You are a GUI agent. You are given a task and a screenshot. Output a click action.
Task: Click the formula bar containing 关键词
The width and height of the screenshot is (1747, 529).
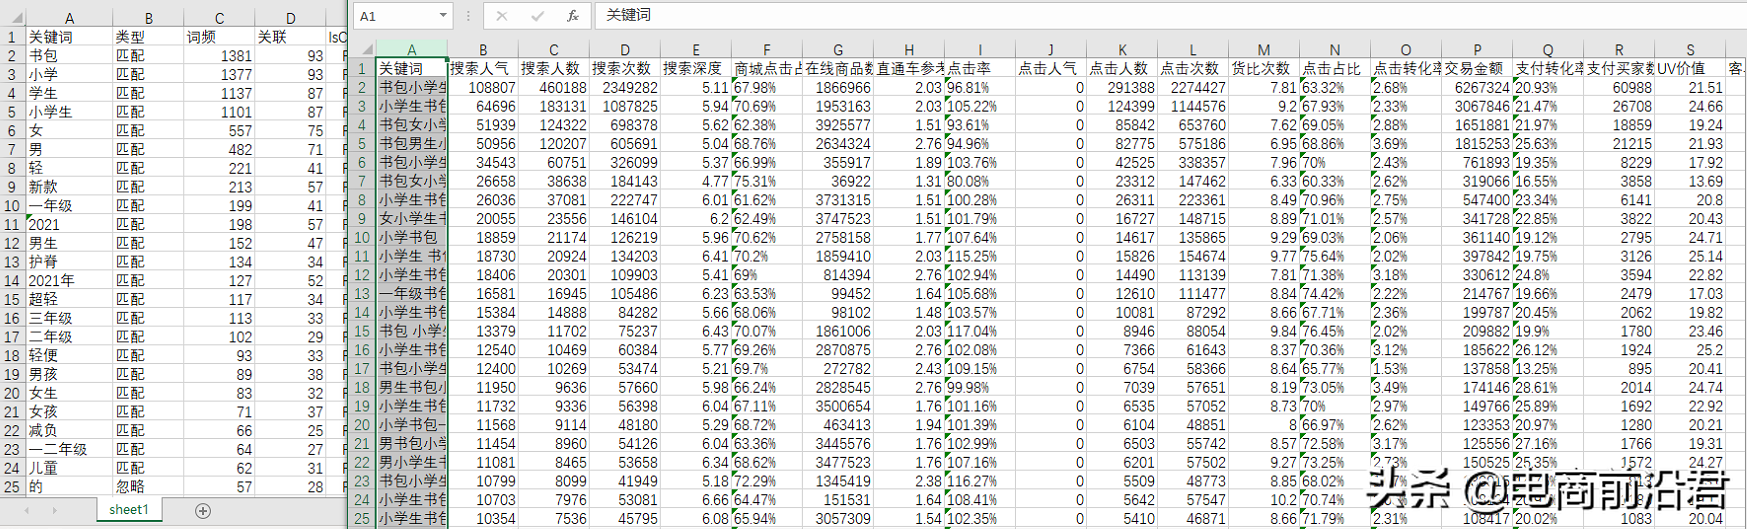(x=1170, y=16)
